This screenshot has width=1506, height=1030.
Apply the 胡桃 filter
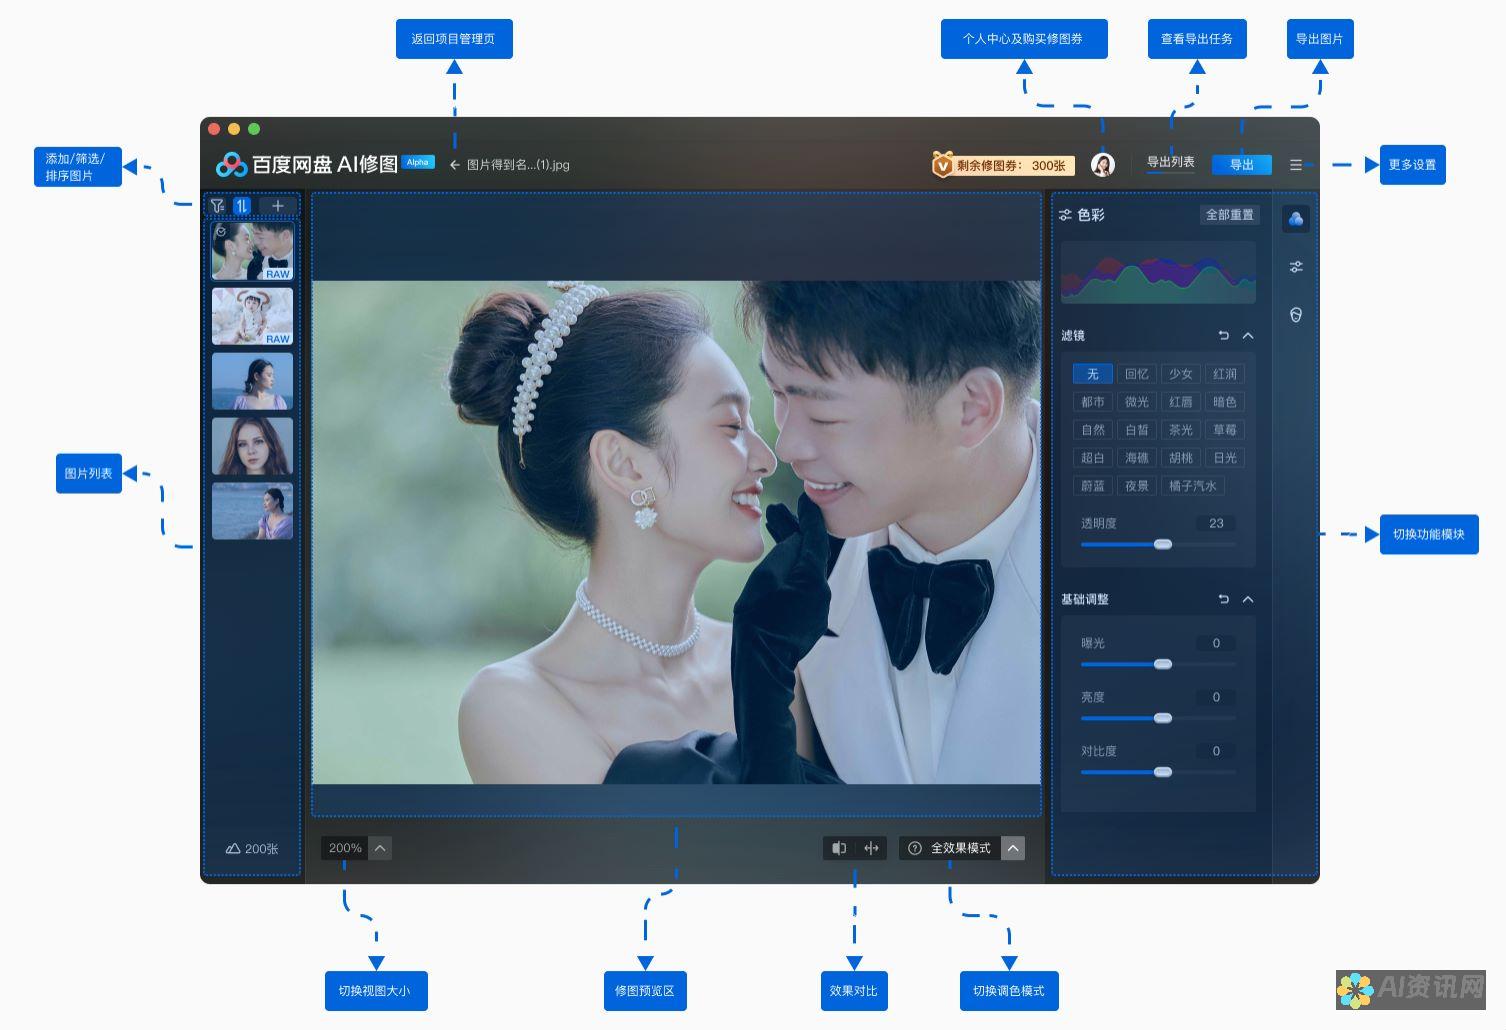[x=1181, y=458]
